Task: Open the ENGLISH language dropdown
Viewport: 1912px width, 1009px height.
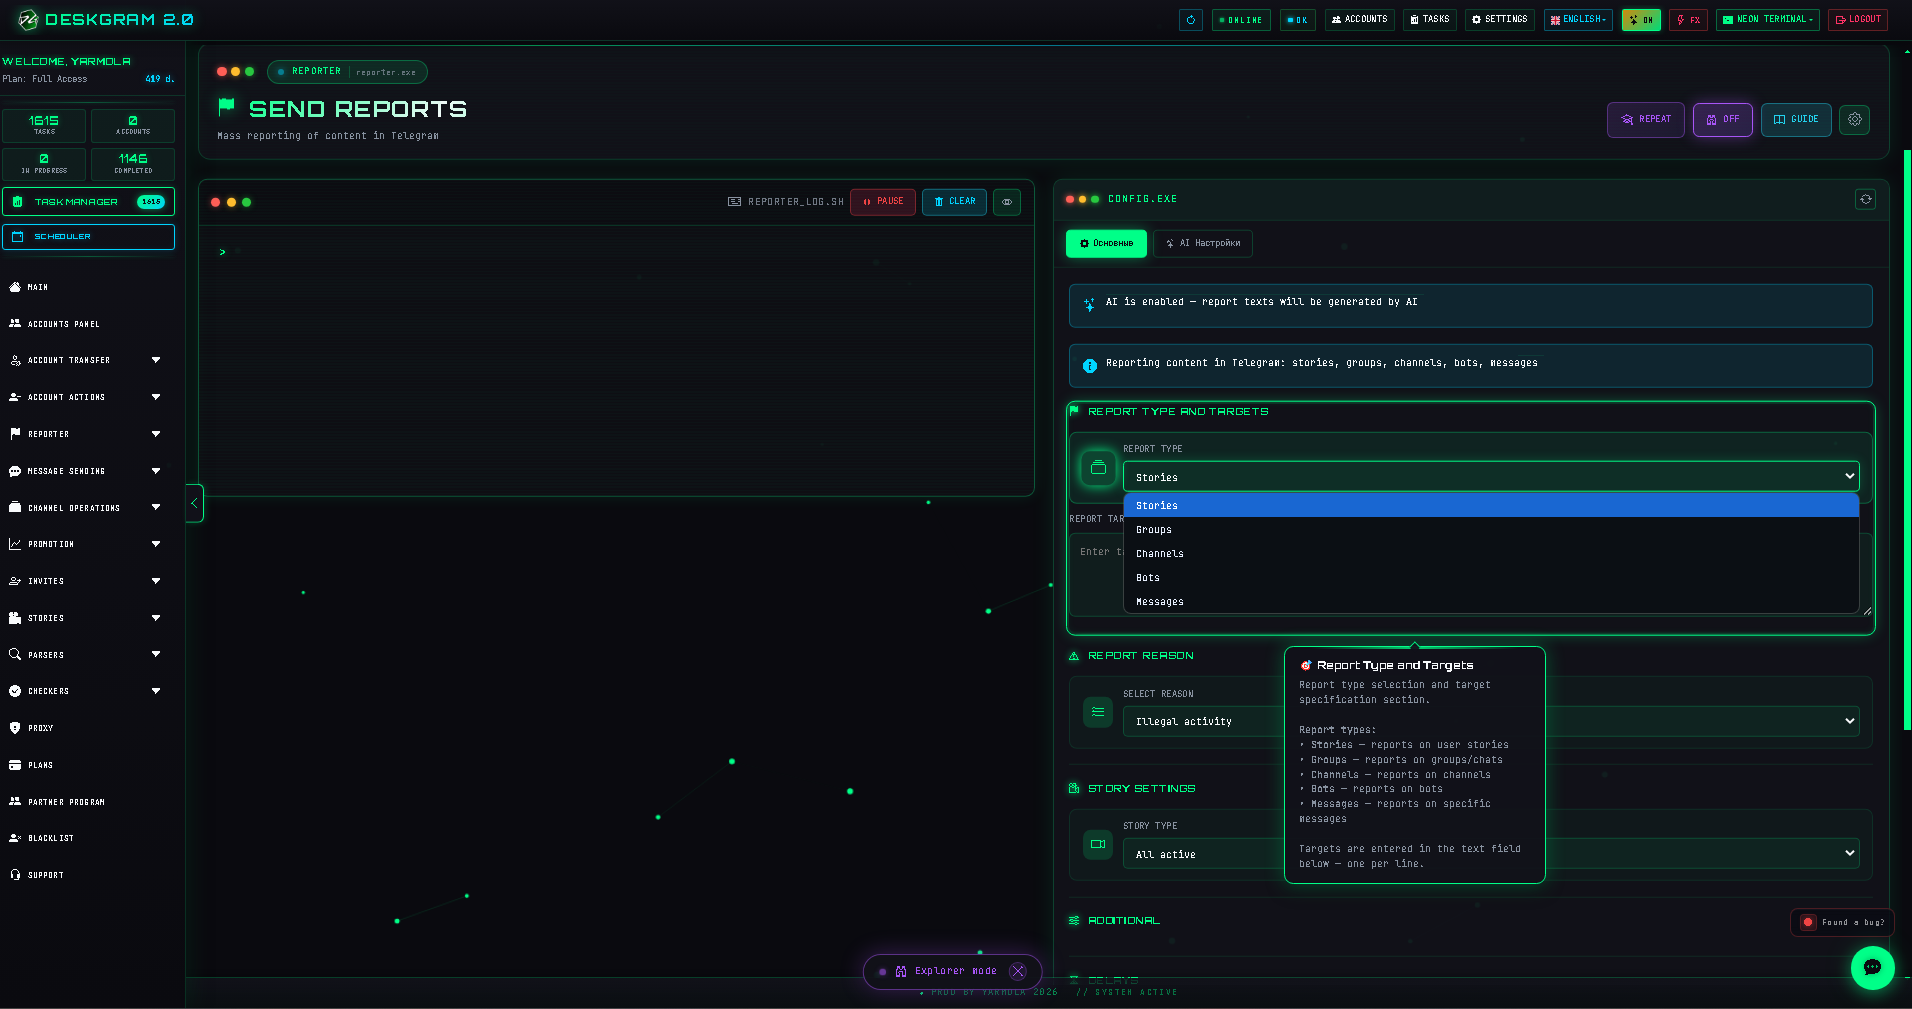Action: coord(1578,20)
